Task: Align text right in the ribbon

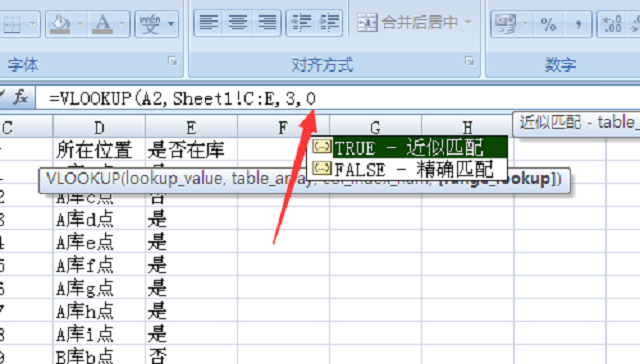Action: click(x=267, y=23)
